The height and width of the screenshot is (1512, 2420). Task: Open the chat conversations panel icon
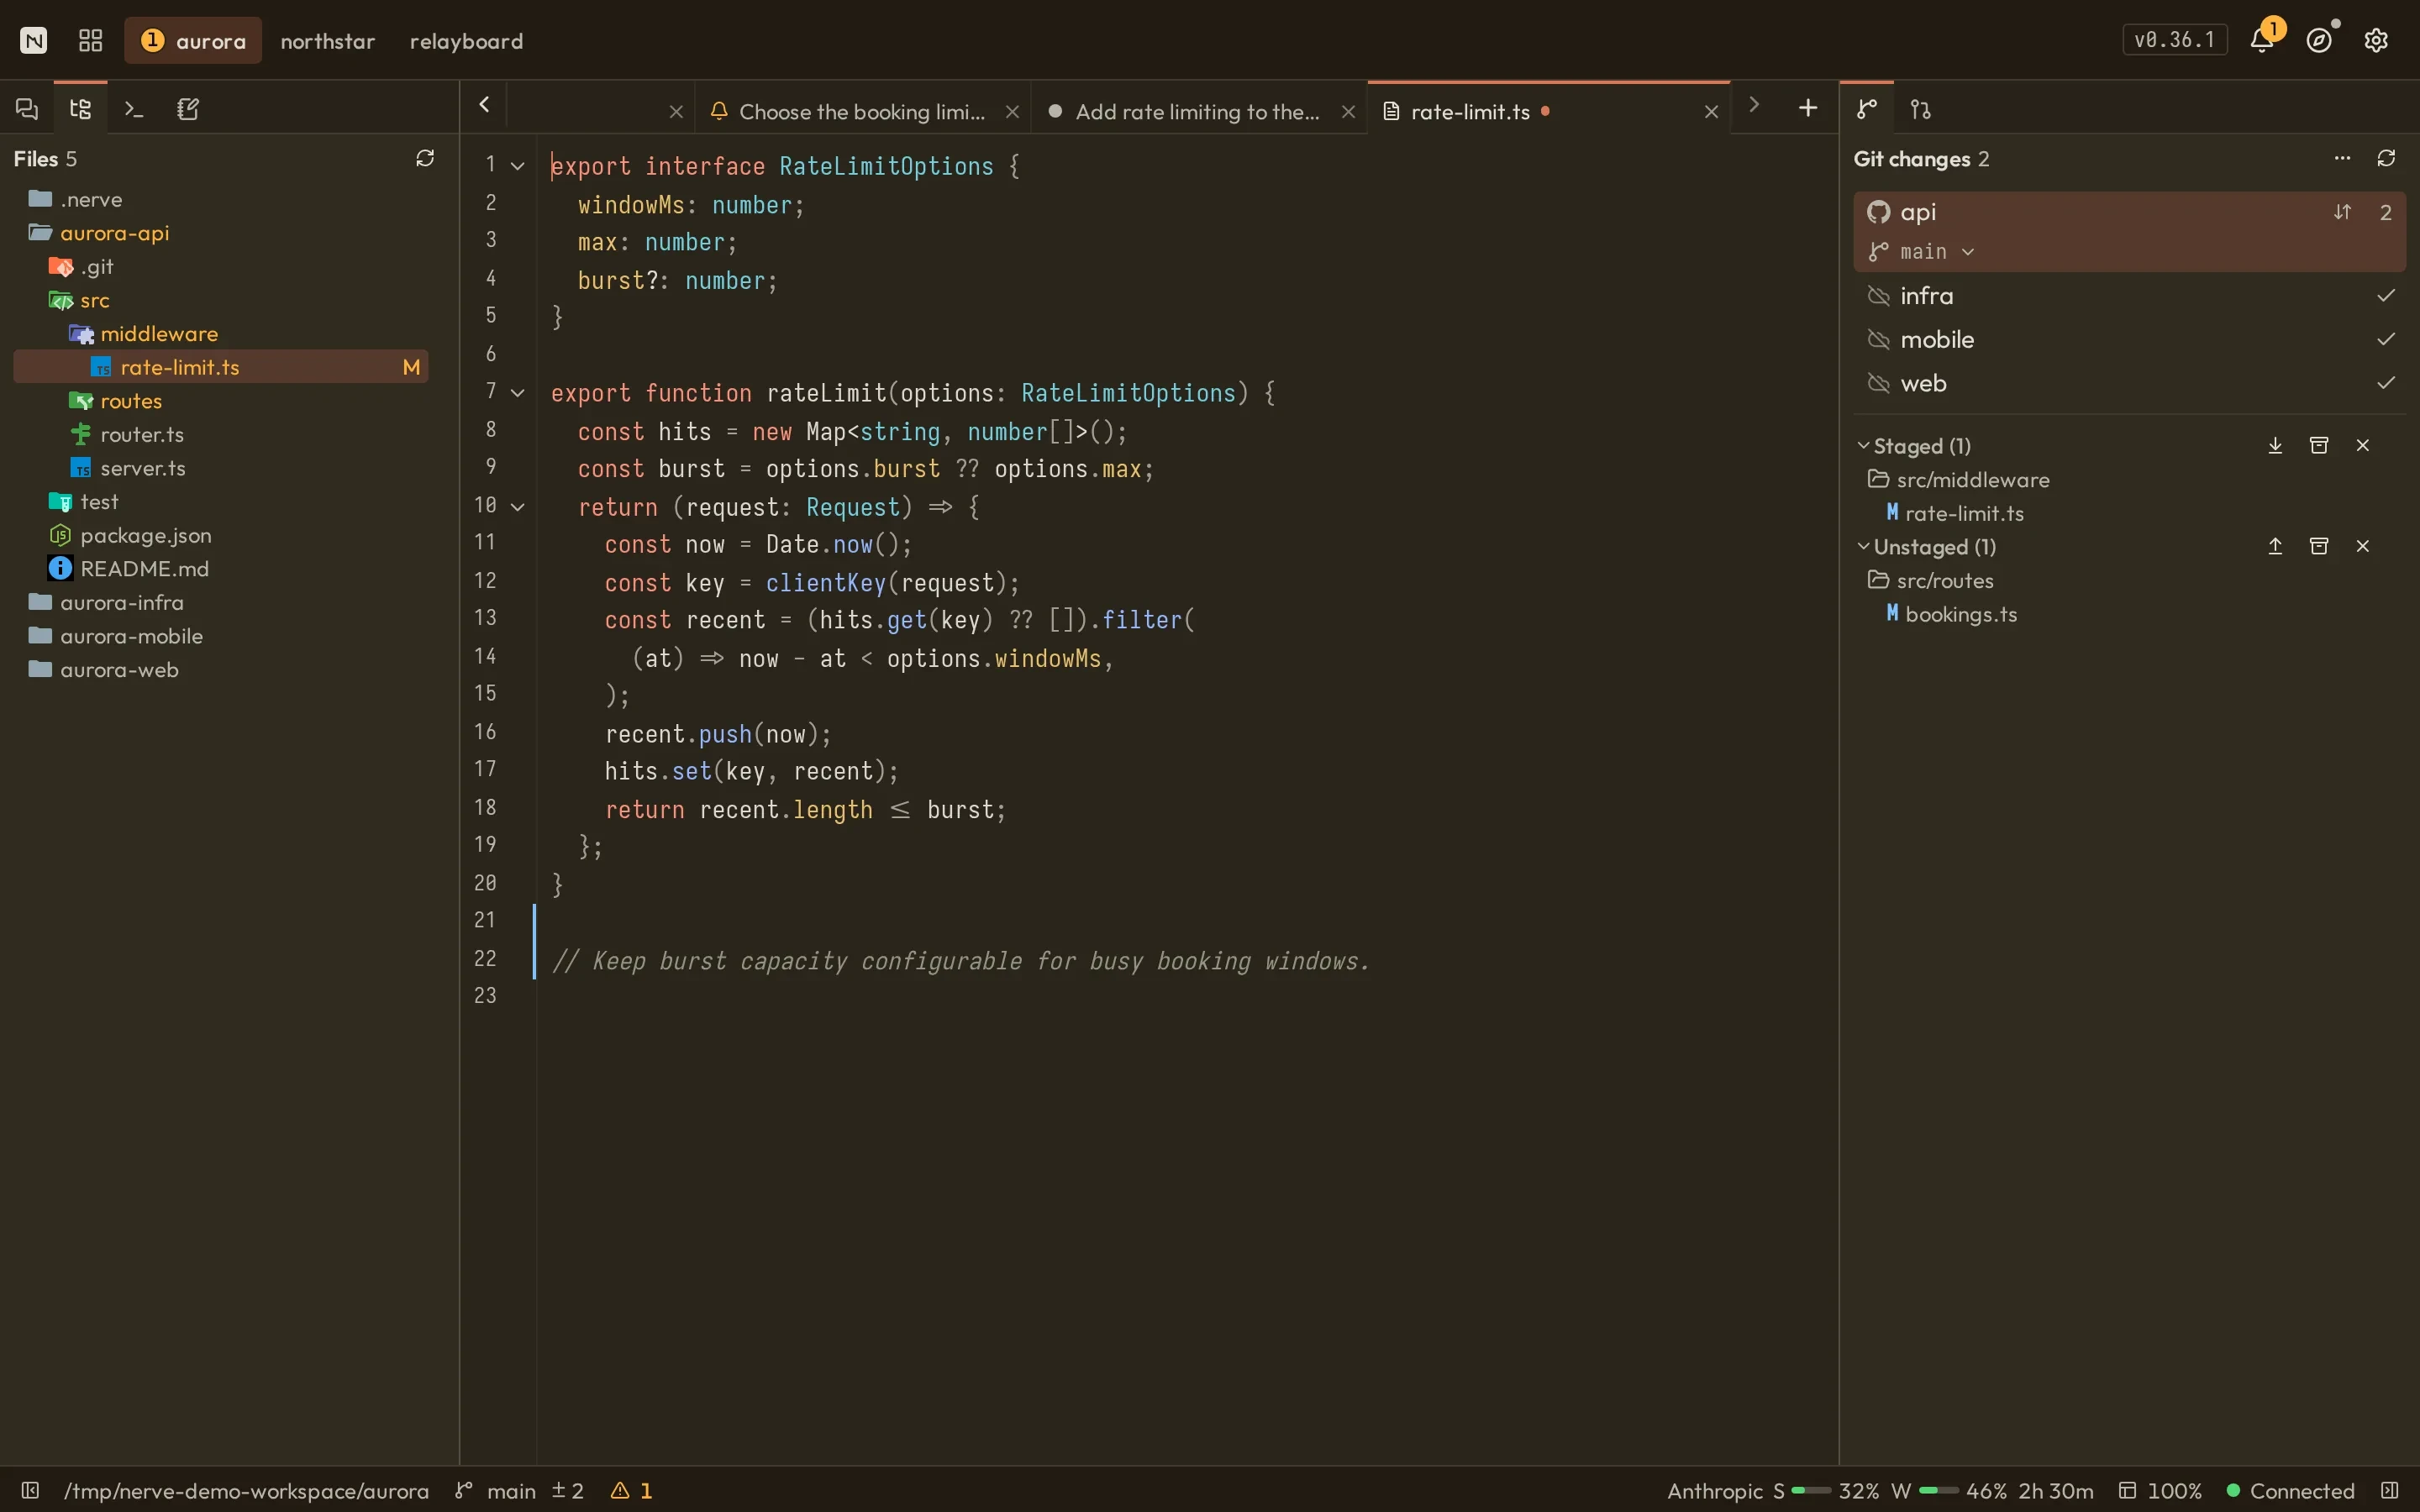point(27,109)
